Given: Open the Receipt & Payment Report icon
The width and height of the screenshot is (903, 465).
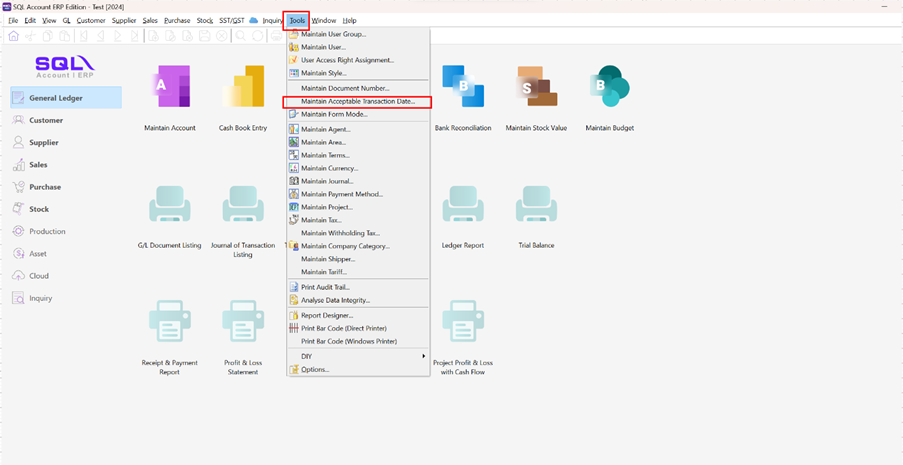Looking at the screenshot, I should tap(169, 322).
